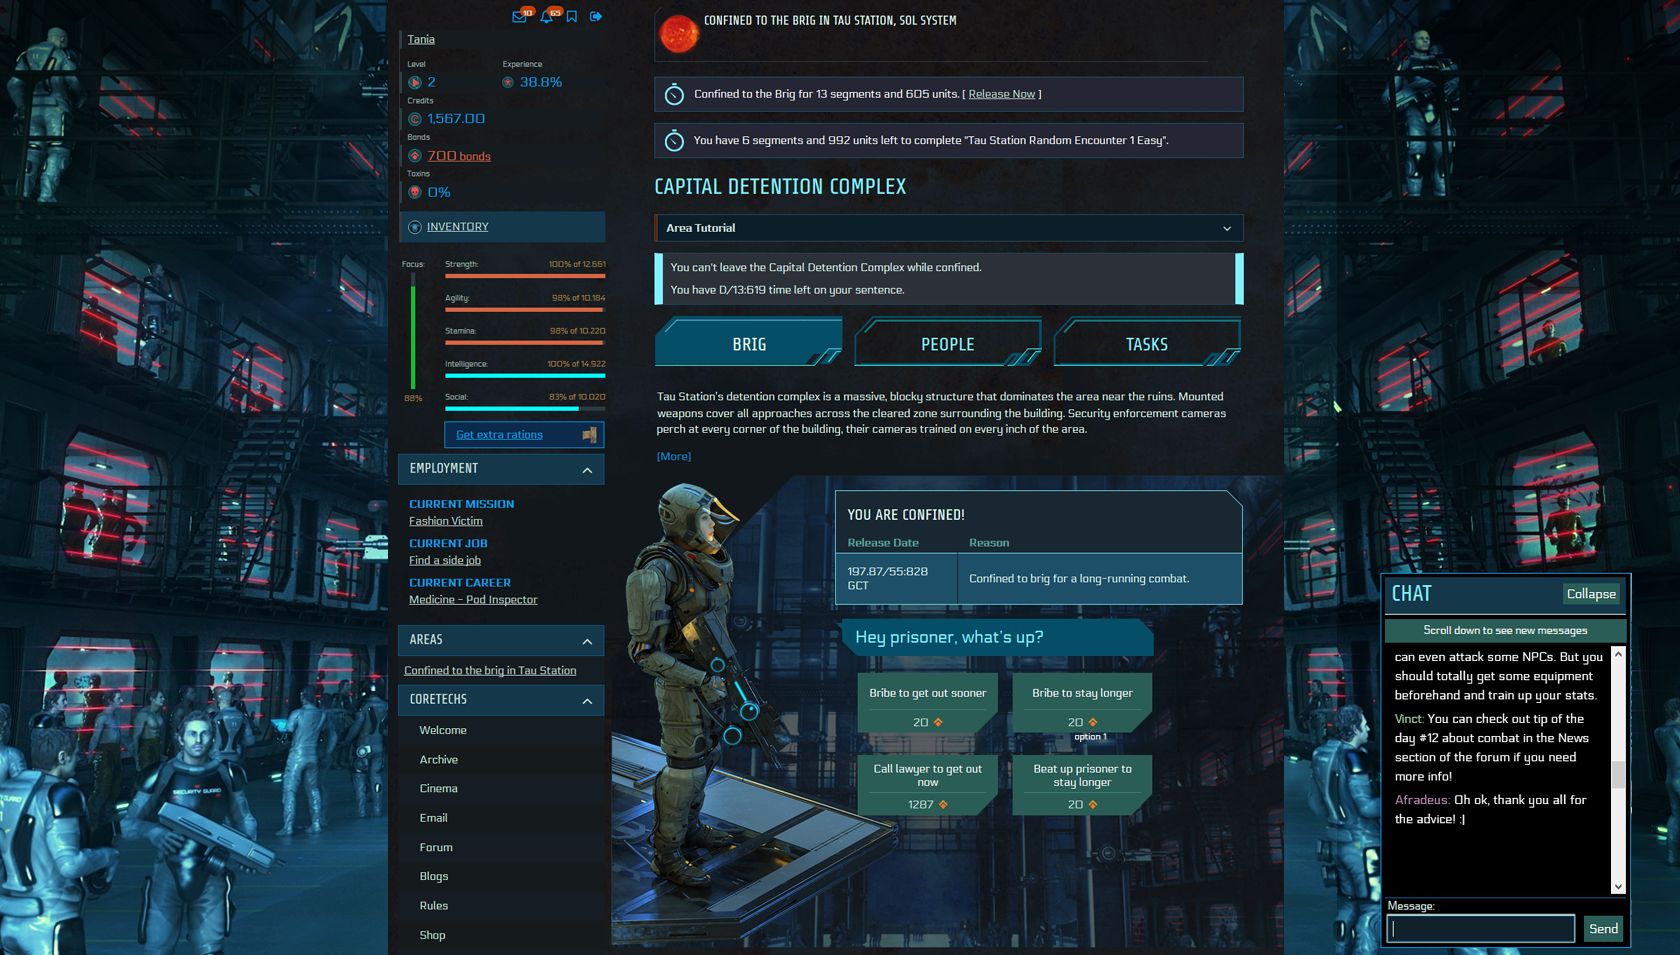Expand the Area Tutorial dropdown
Screen dimensions: 1680x955
[1226, 228]
